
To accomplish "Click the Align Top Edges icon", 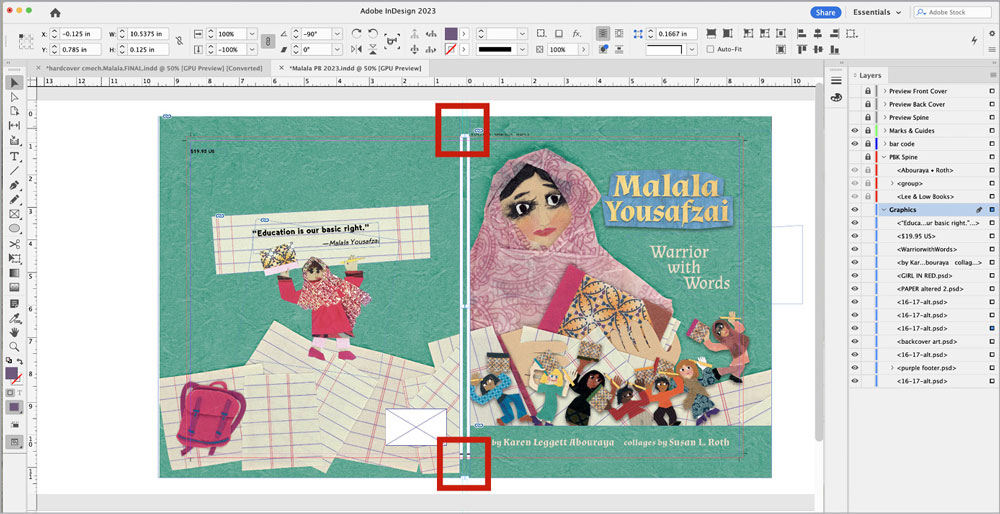I will click(802, 49).
